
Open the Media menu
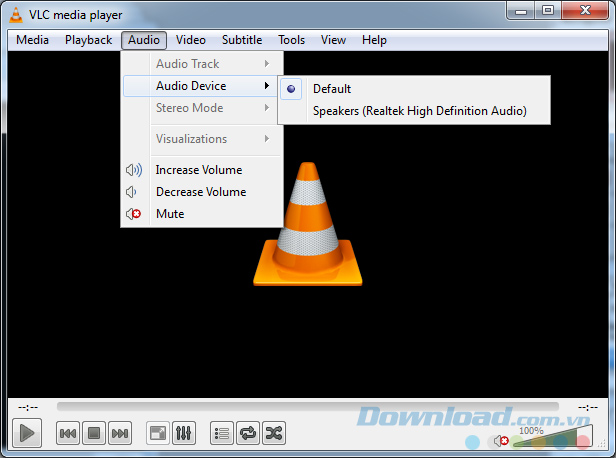pos(32,40)
